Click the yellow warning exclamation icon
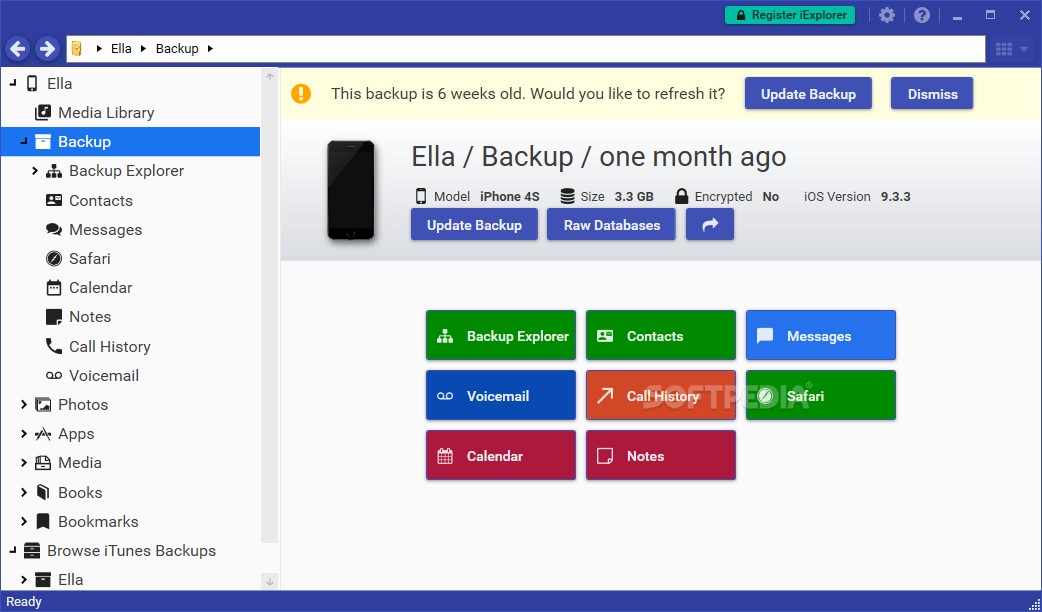Viewport: 1042px width, 612px height. pyautogui.click(x=300, y=93)
